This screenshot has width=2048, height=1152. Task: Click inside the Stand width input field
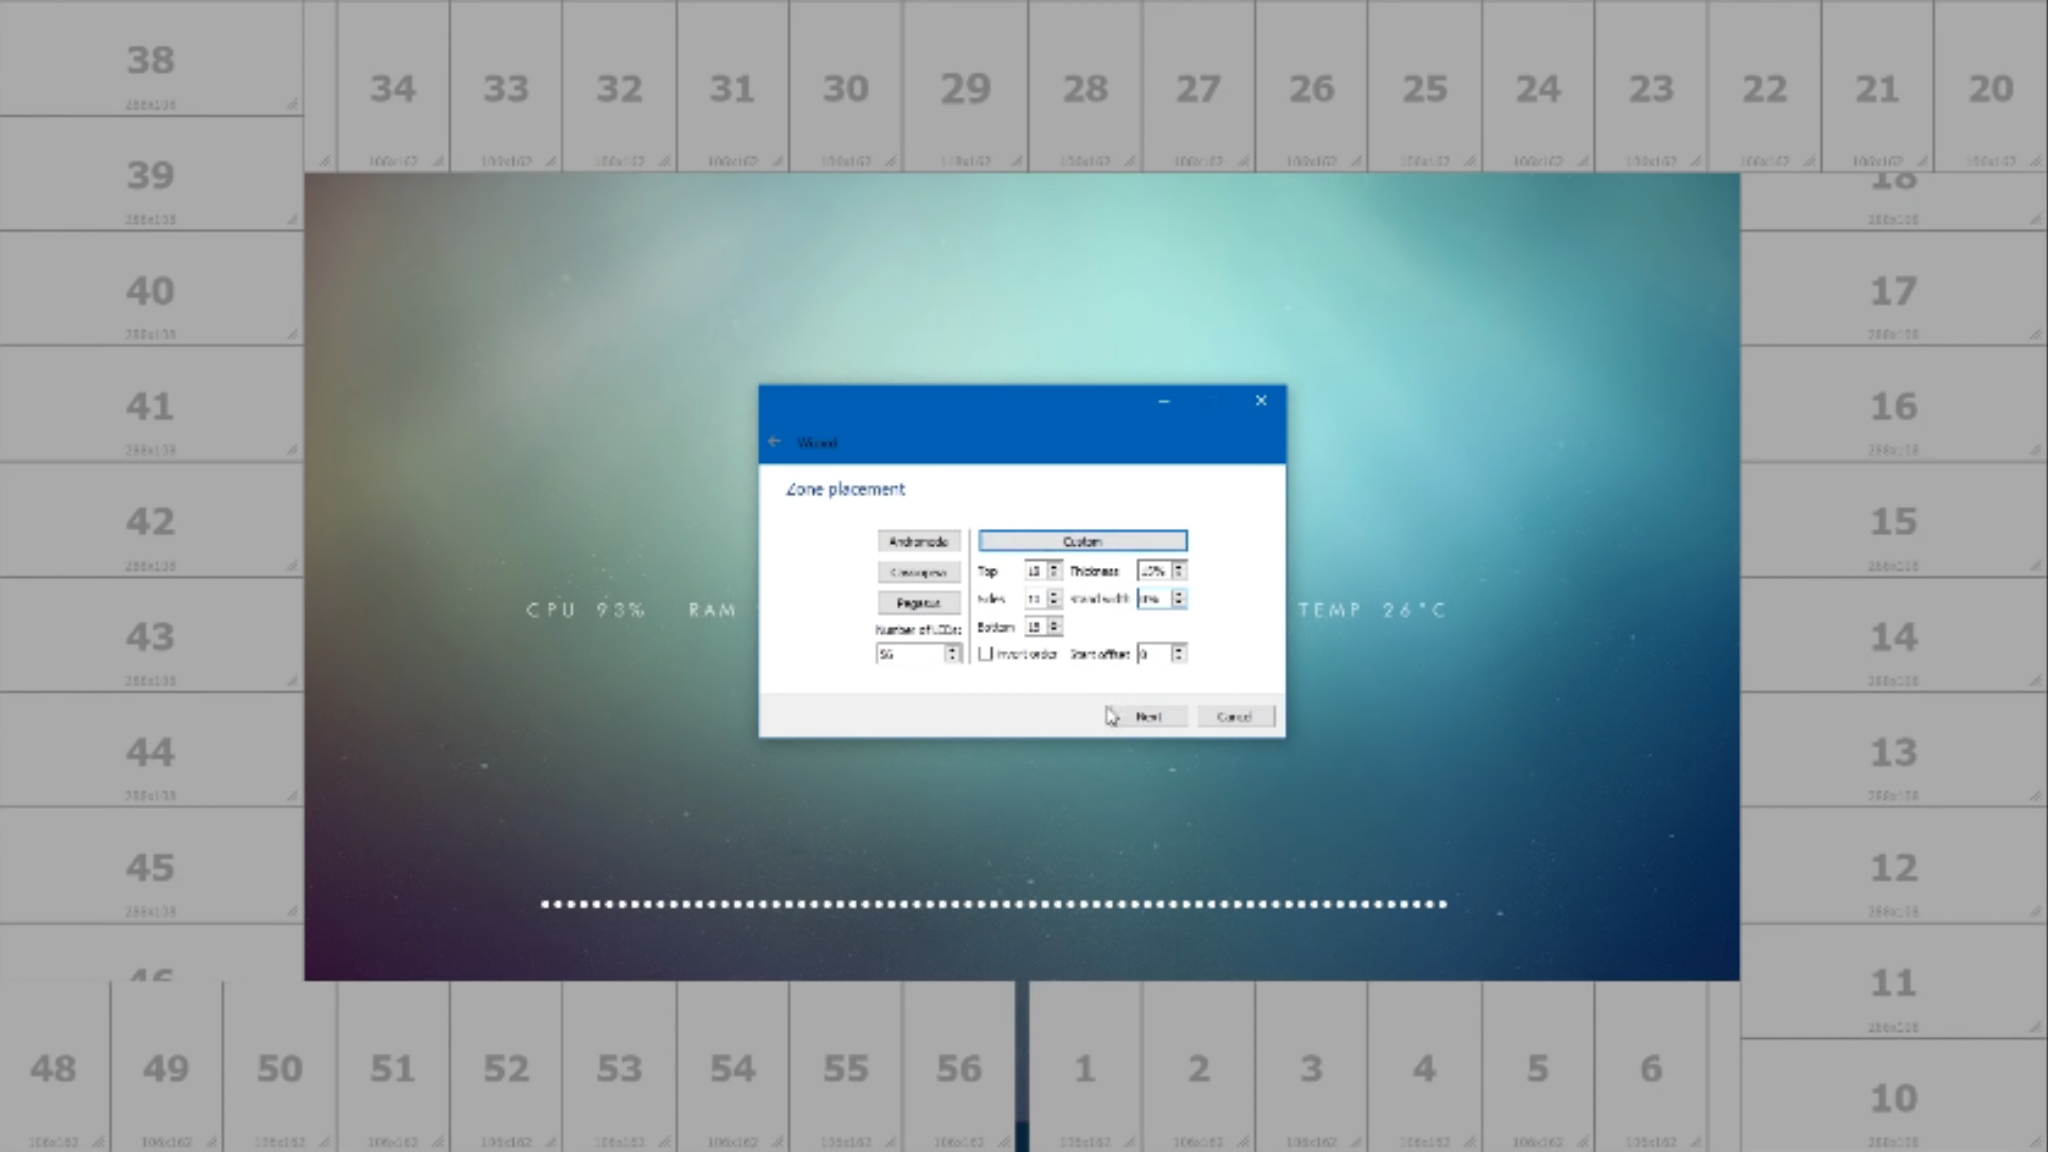(x=1153, y=598)
